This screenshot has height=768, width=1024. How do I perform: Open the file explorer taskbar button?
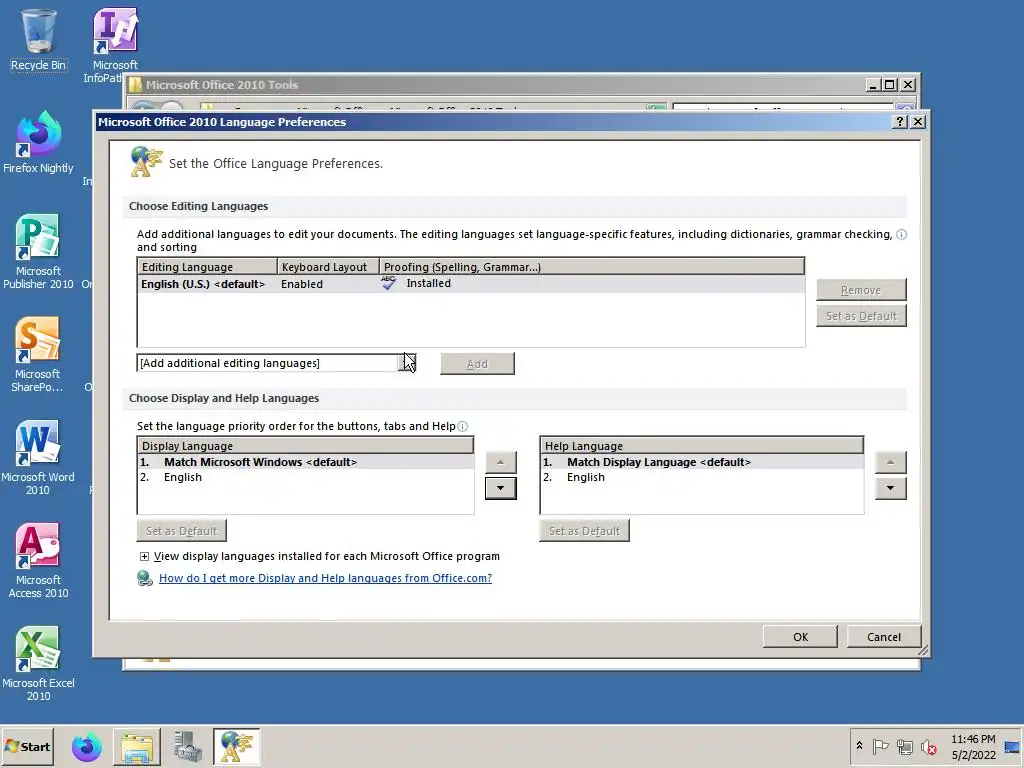[136, 747]
